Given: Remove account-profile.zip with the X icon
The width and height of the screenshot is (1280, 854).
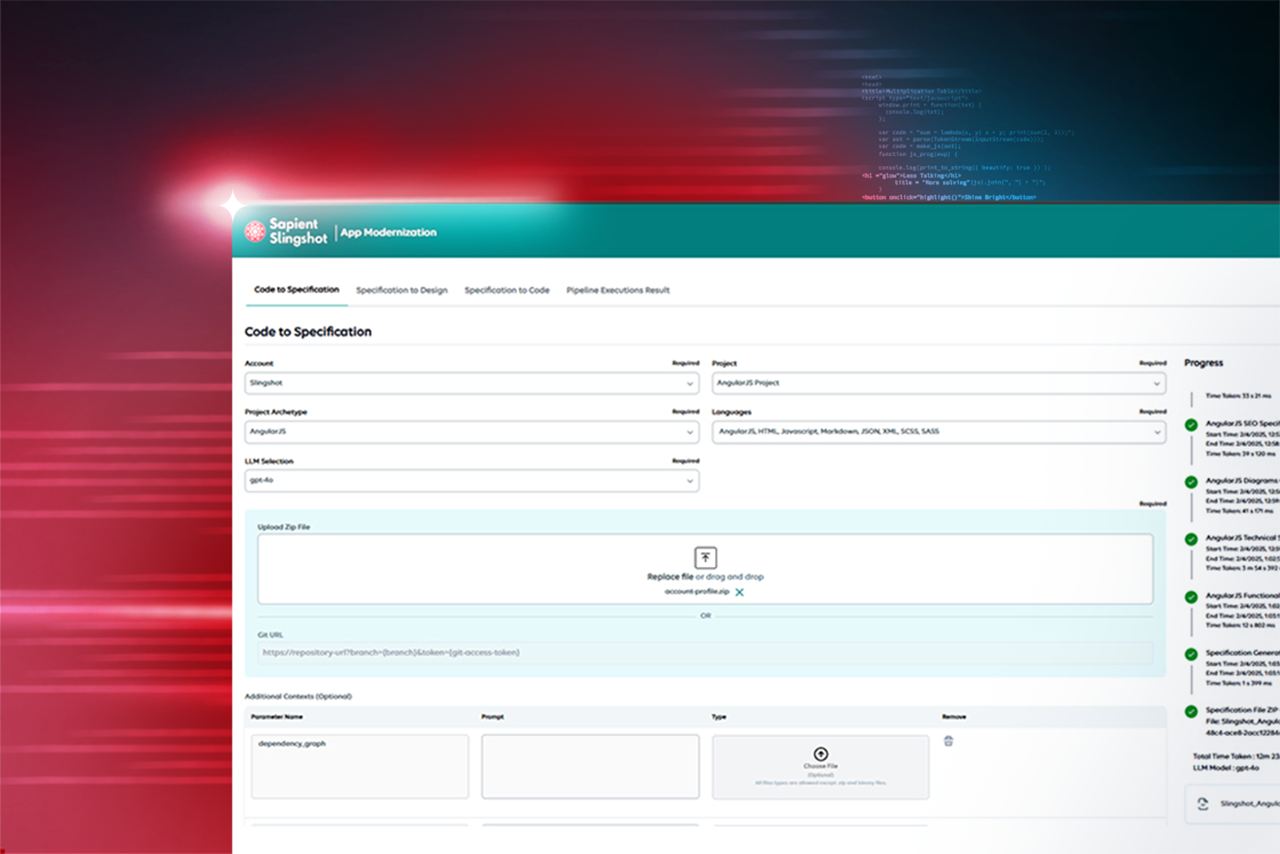Looking at the screenshot, I should [x=740, y=592].
